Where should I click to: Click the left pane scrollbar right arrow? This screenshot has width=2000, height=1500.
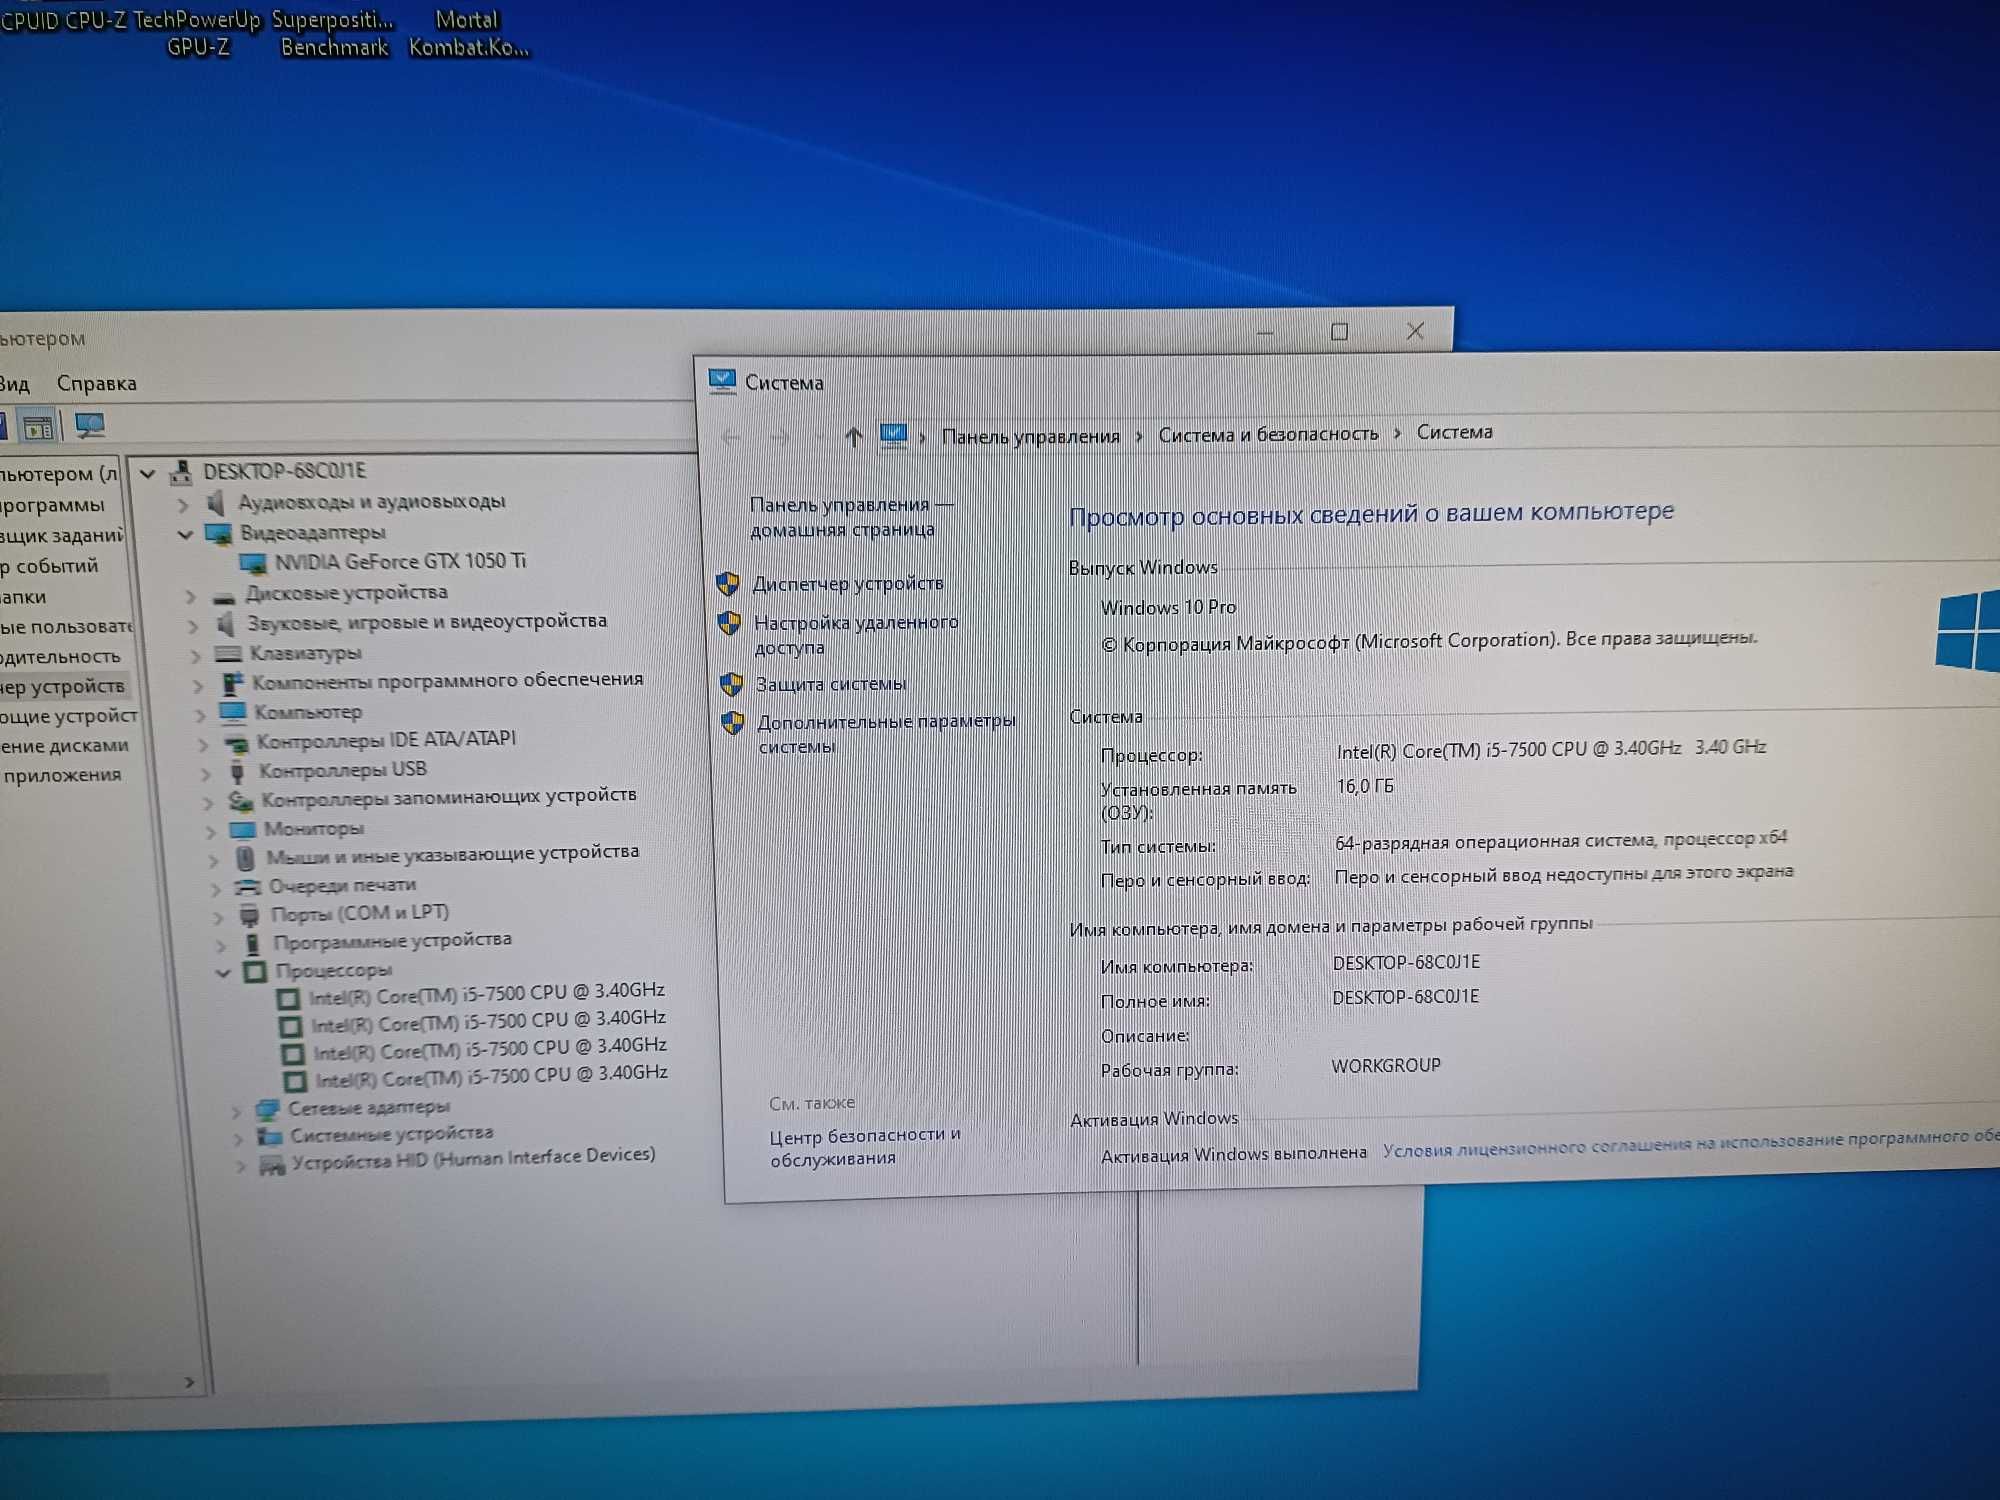(190, 1383)
